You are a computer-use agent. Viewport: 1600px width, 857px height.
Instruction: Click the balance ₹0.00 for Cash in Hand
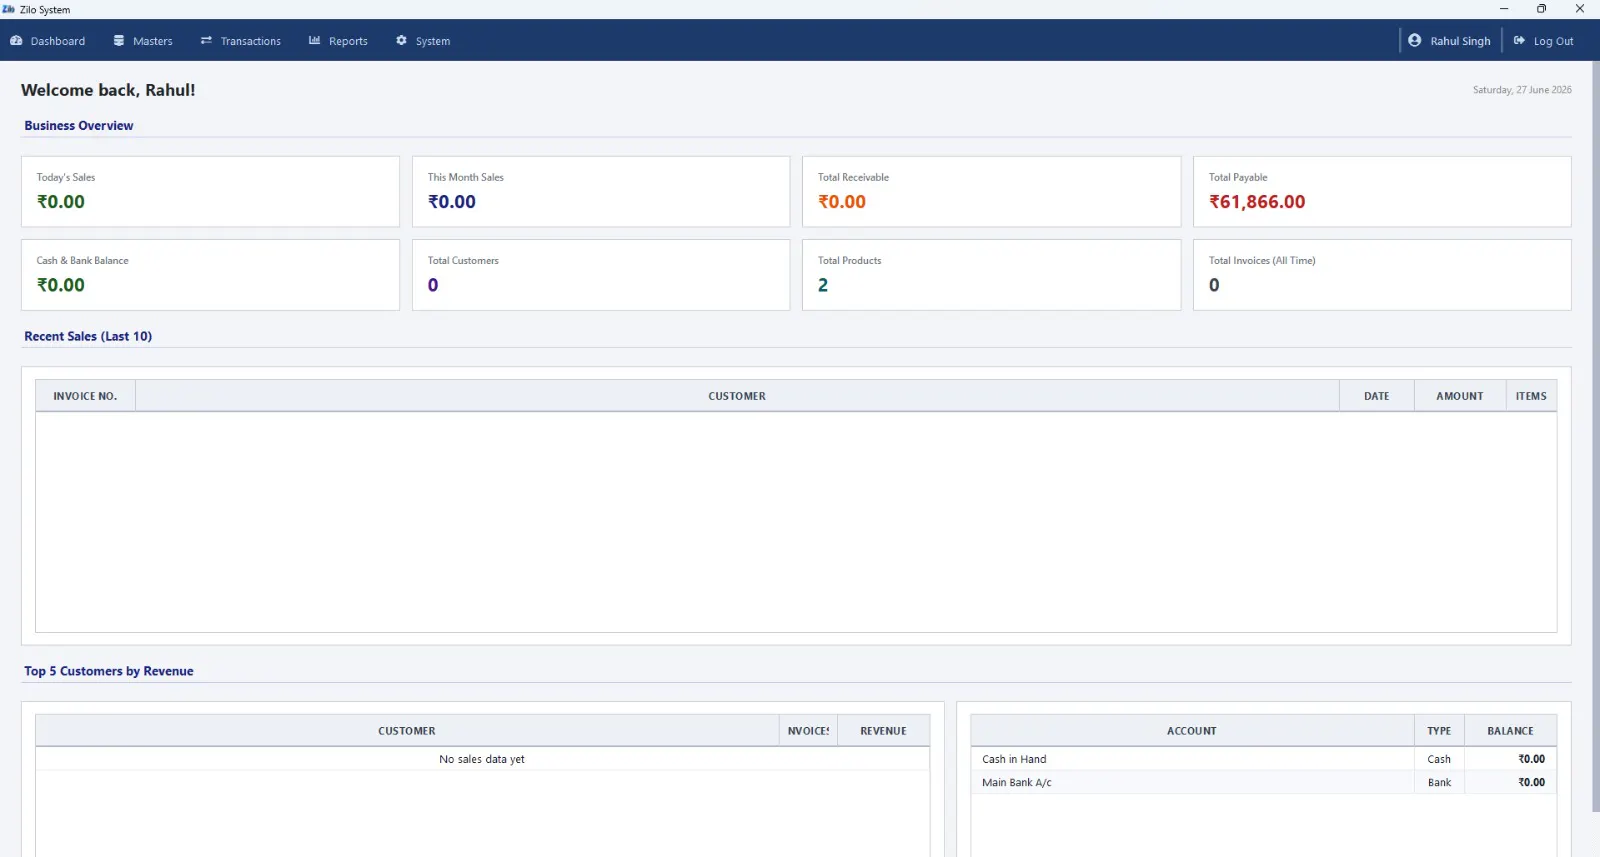click(1531, 759)
